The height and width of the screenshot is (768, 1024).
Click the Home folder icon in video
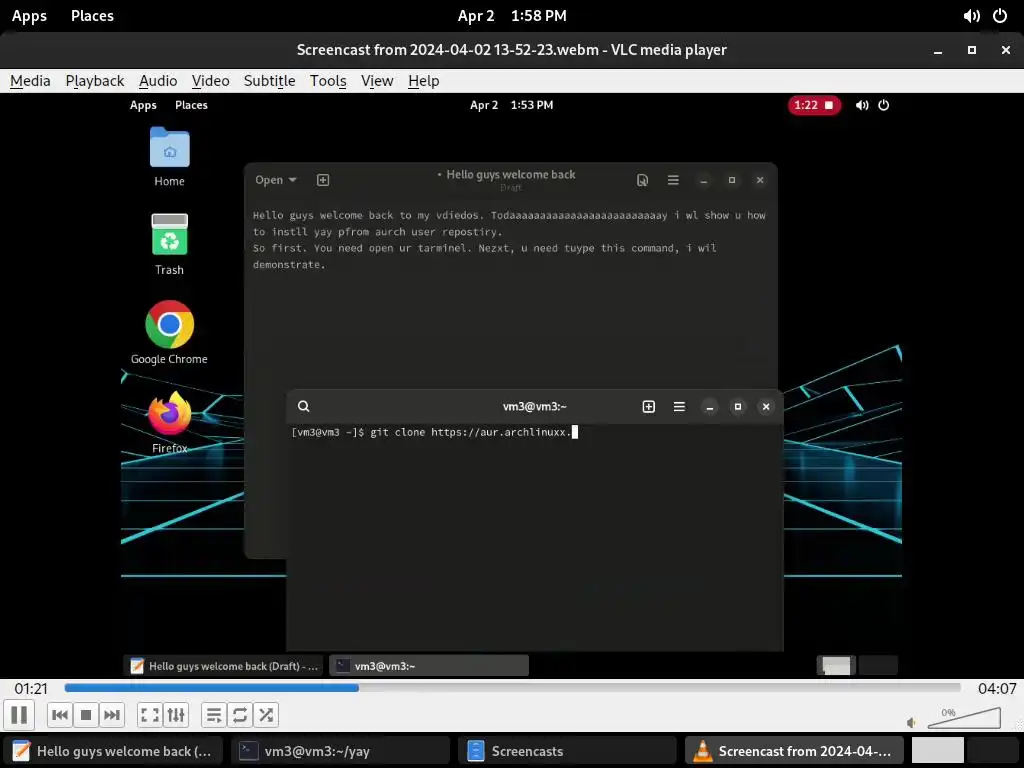169,157
